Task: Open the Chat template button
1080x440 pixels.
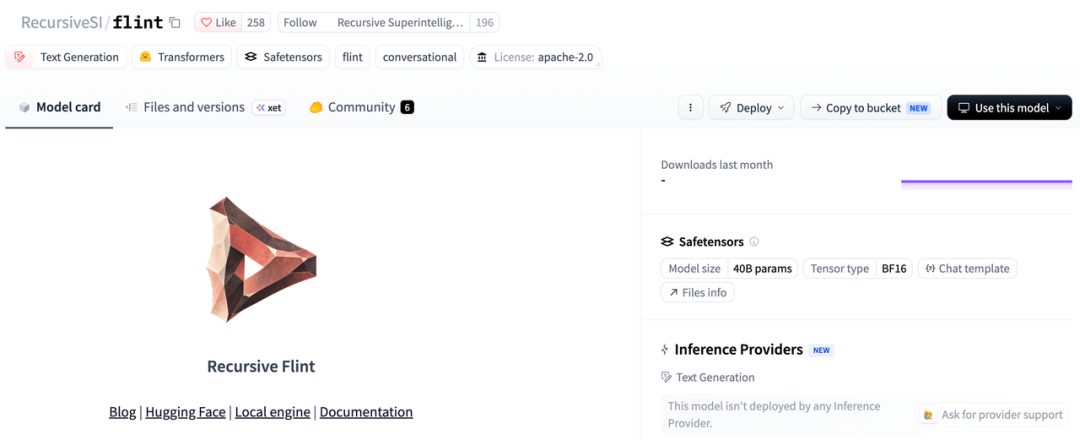Action: pyautogui.click(x=967, y=269)
